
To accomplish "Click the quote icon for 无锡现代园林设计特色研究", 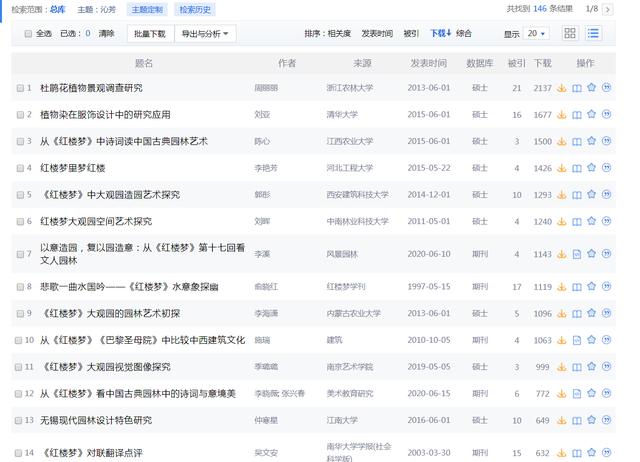I will click(x=607, y=420).
